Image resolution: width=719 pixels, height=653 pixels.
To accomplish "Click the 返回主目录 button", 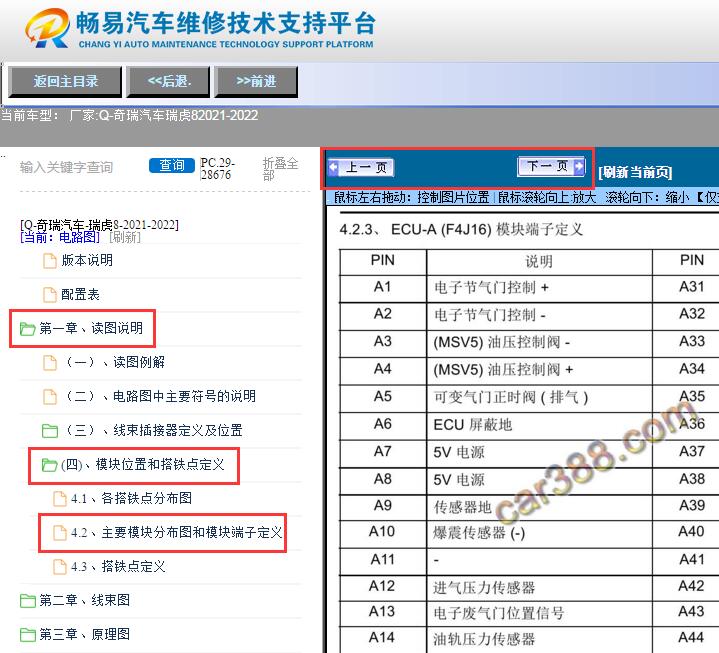I will (65, 82).
